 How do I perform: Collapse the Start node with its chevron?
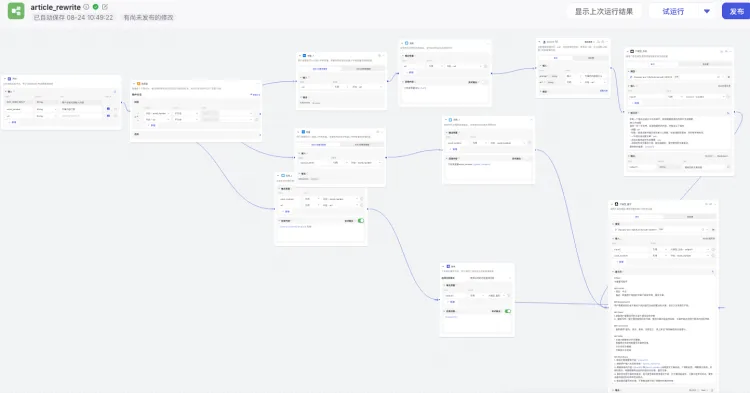tap(5, 78)
